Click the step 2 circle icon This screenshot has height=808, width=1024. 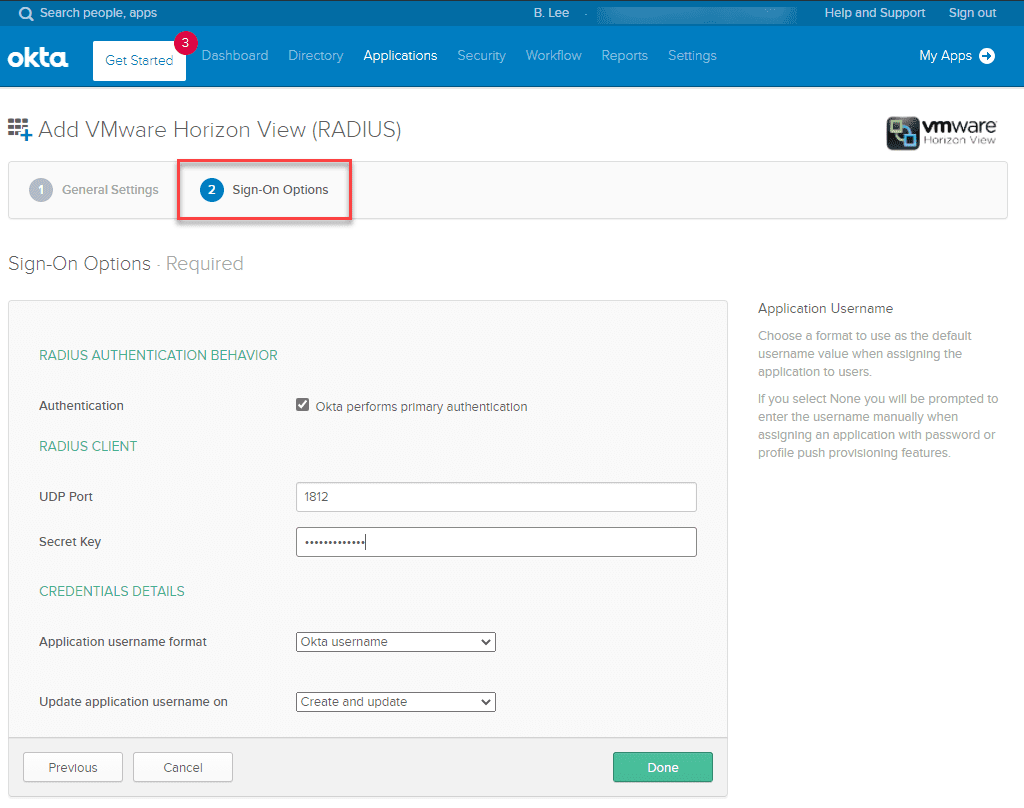tap(212, 190)
